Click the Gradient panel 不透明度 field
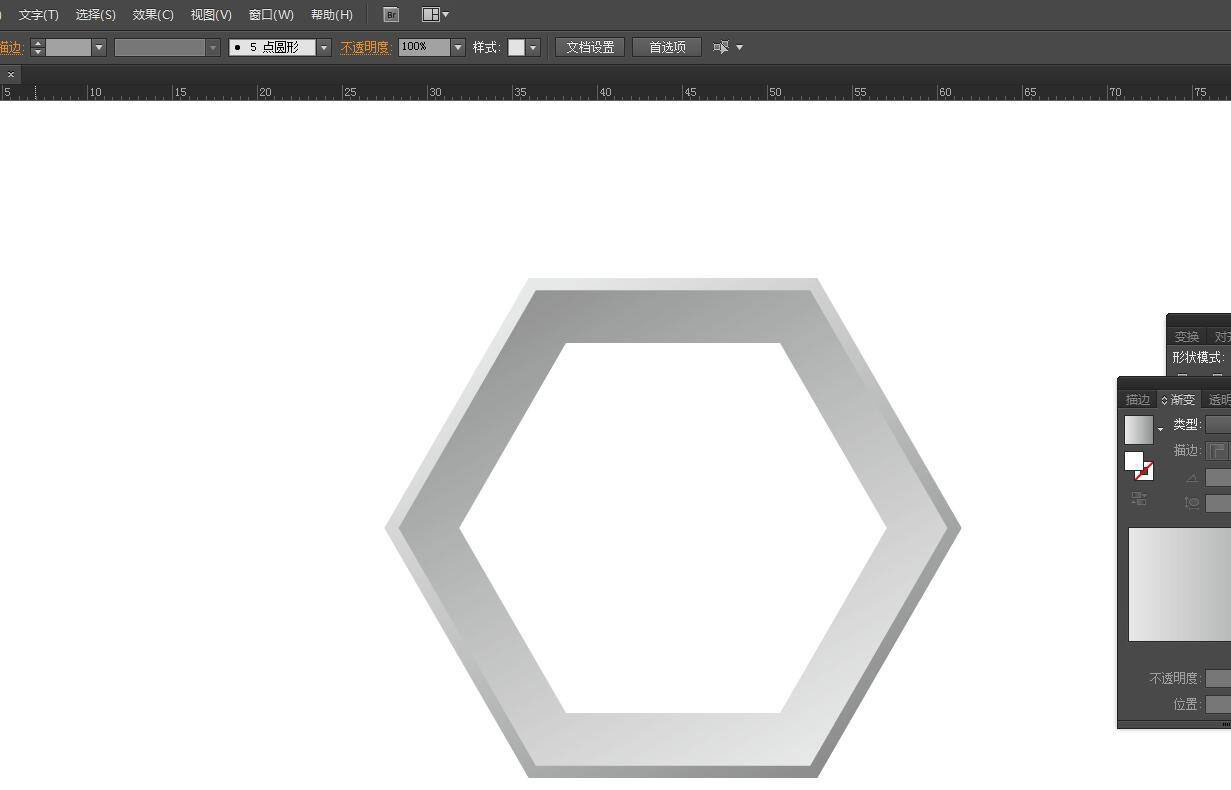 [1218, 678]
